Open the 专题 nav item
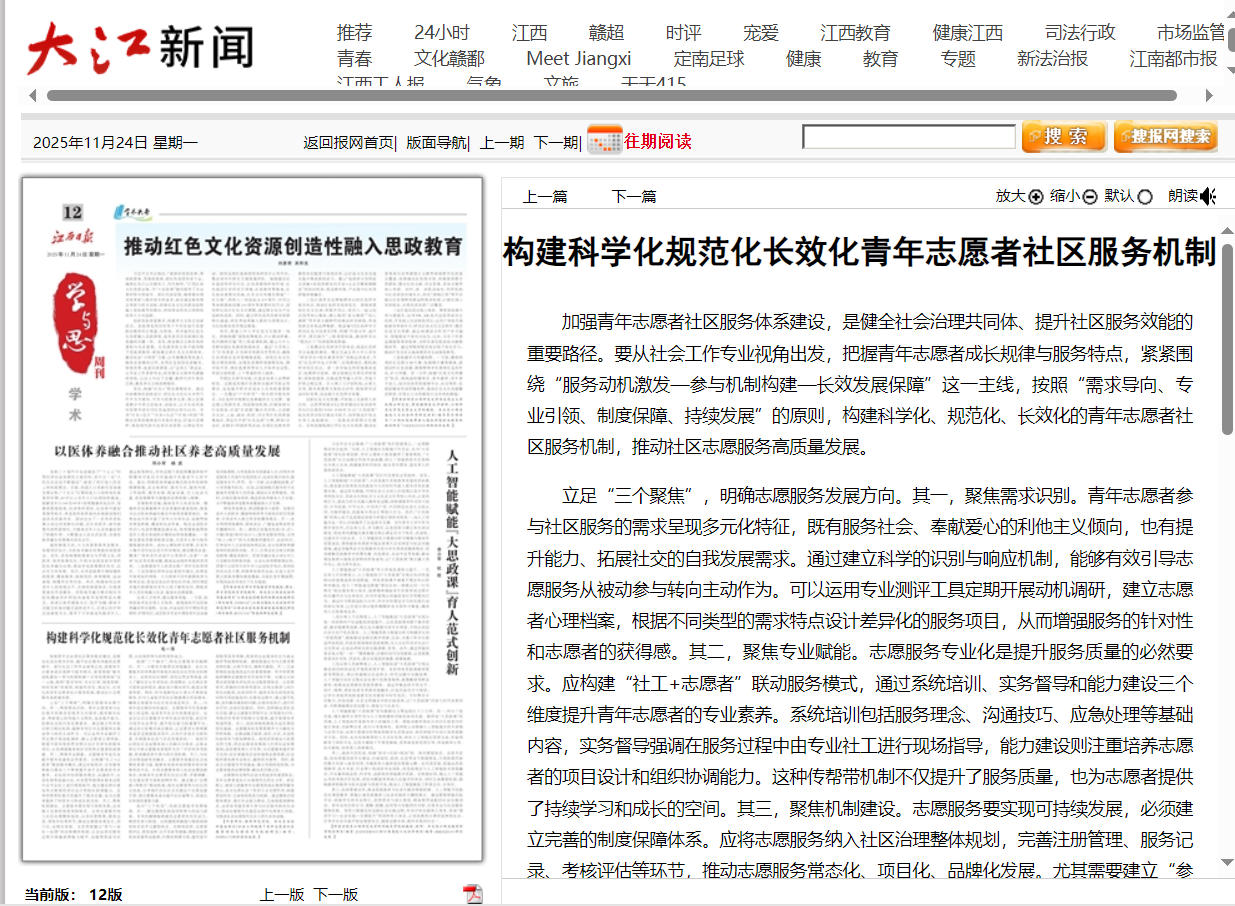The width and height of the screenshot is (1235, 906). [x=958, y=58]
